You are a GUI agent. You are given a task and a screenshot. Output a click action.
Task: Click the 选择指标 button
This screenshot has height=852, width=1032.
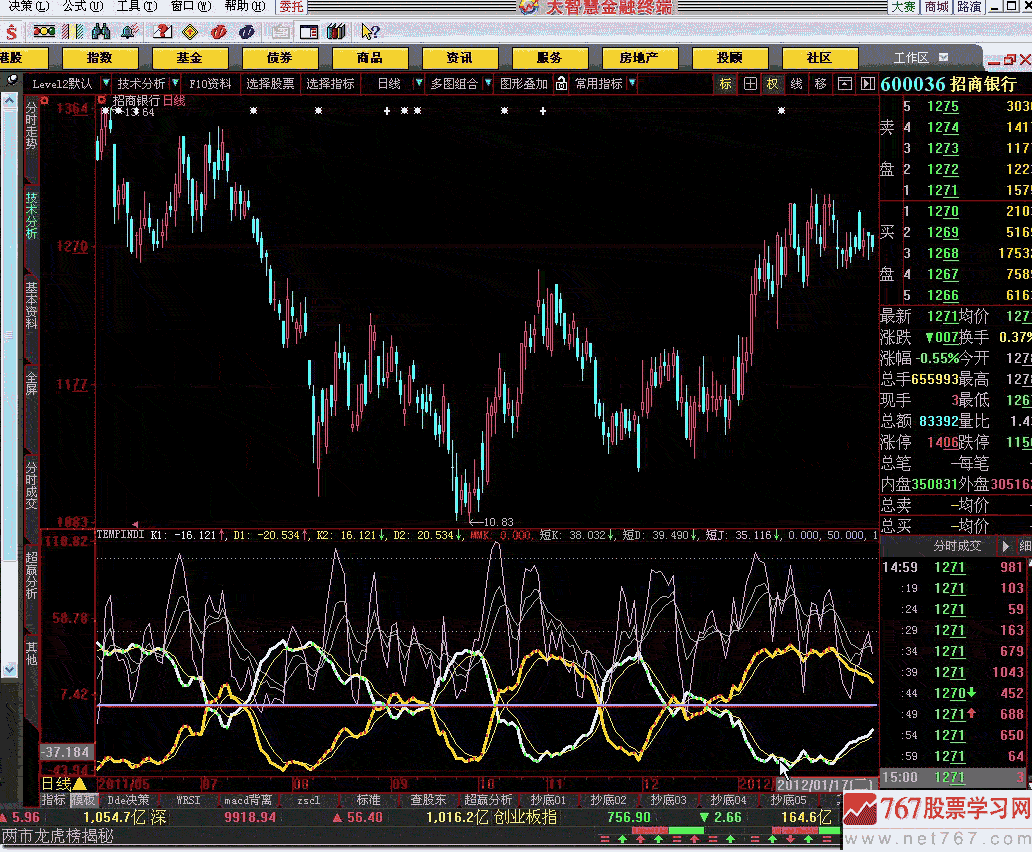[x=330, y=84]
